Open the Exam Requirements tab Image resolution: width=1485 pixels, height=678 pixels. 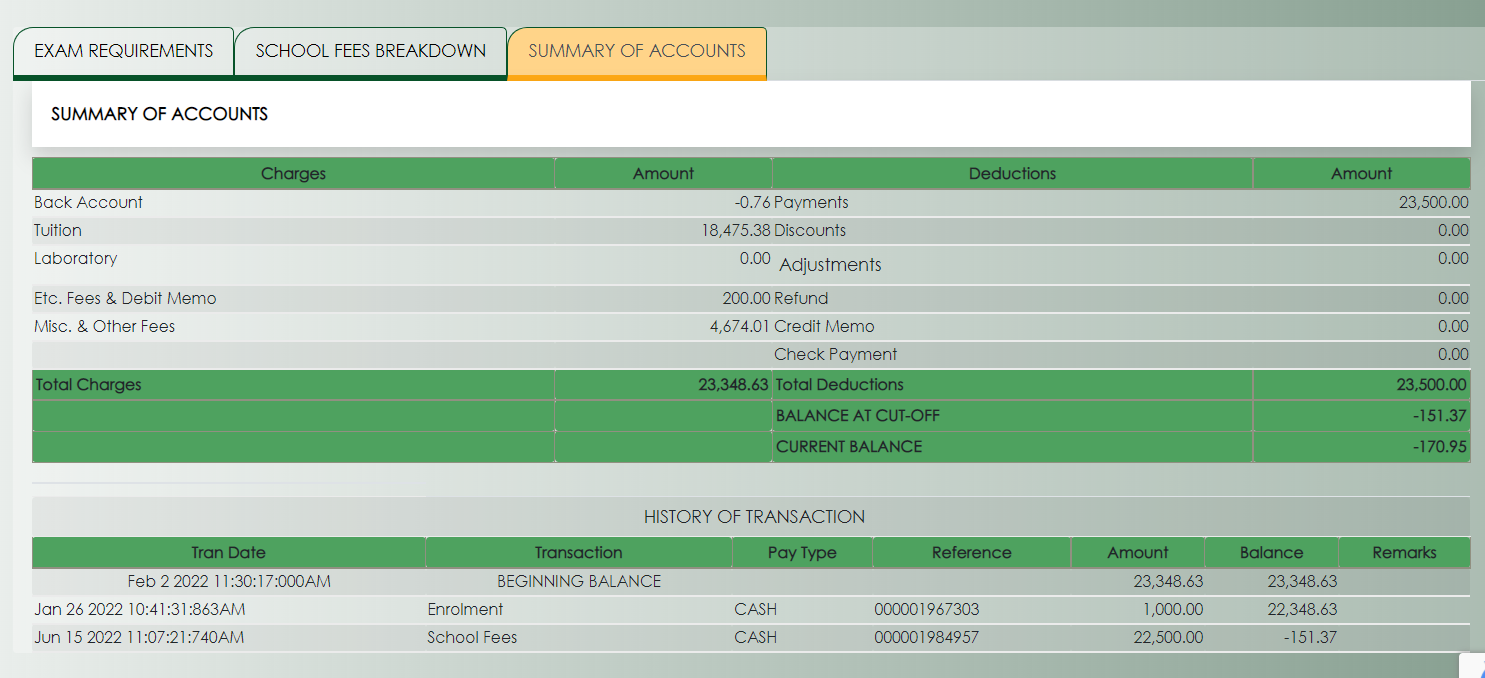pyautogui.click(x=123, y=51)
